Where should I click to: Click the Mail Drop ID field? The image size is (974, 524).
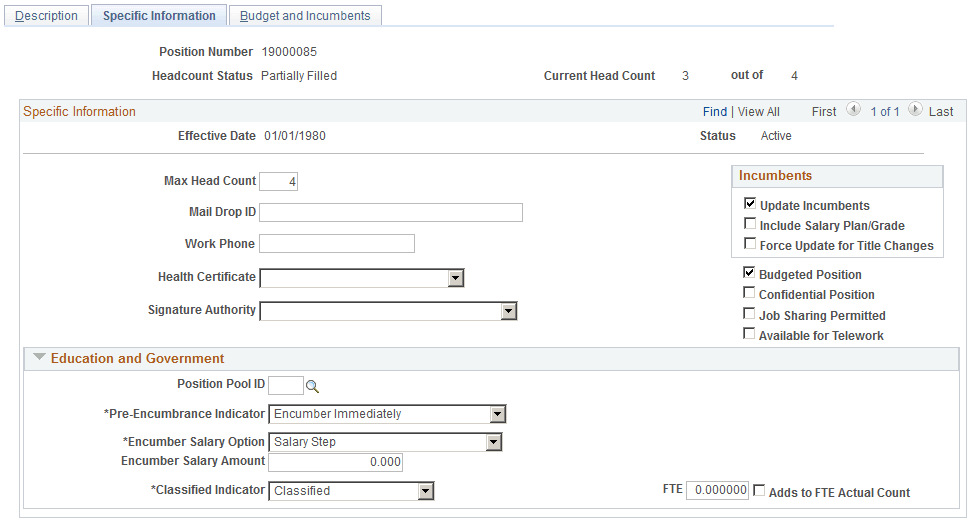click(x=391, y=212)
